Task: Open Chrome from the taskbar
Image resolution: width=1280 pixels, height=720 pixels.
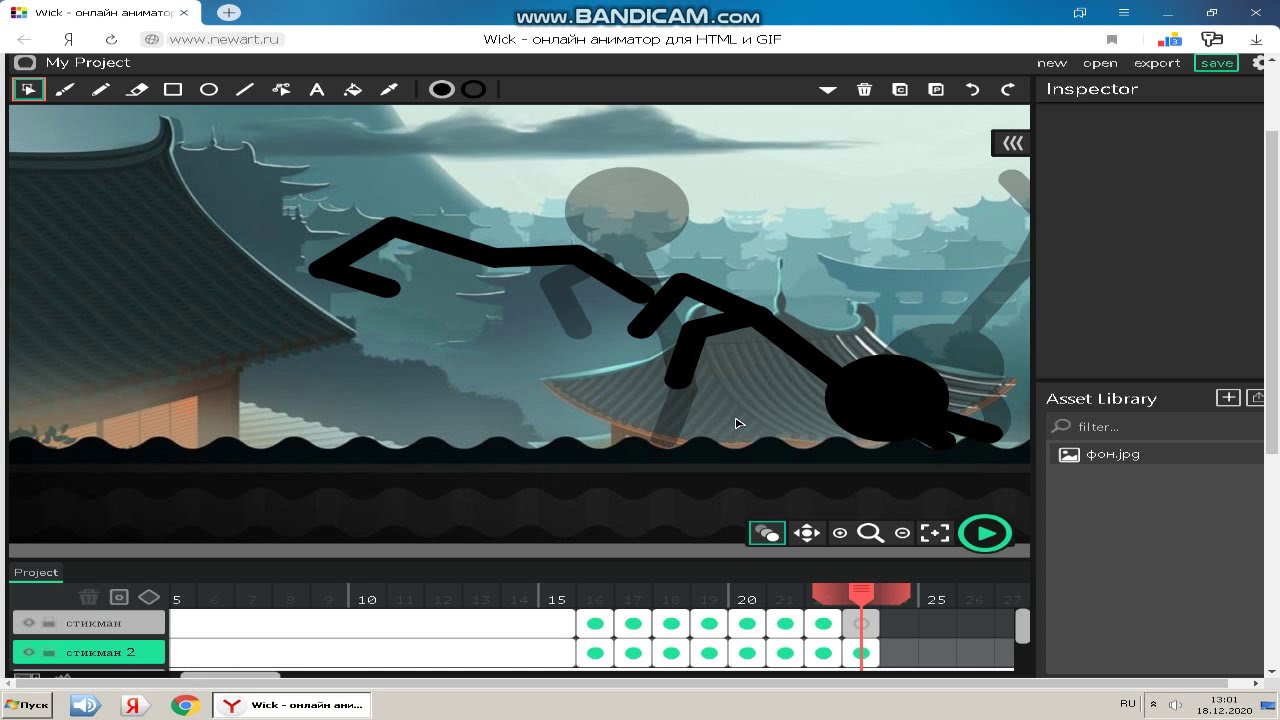Action: [x=185, y=705]
